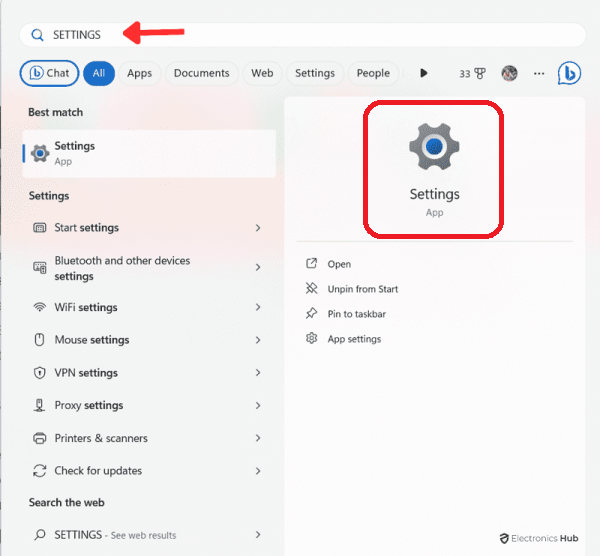Open the Bing chat icon at top right

click(569, 73)
